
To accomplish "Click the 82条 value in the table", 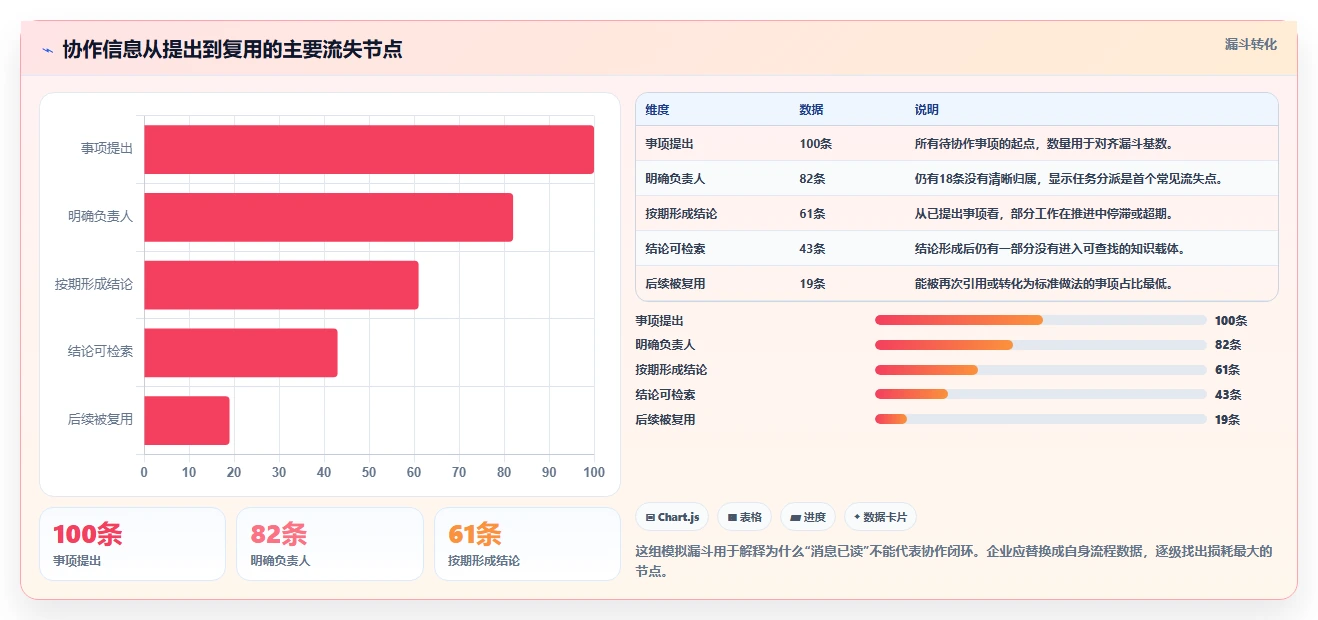I will pyautogui.click(x=812, y=179).
